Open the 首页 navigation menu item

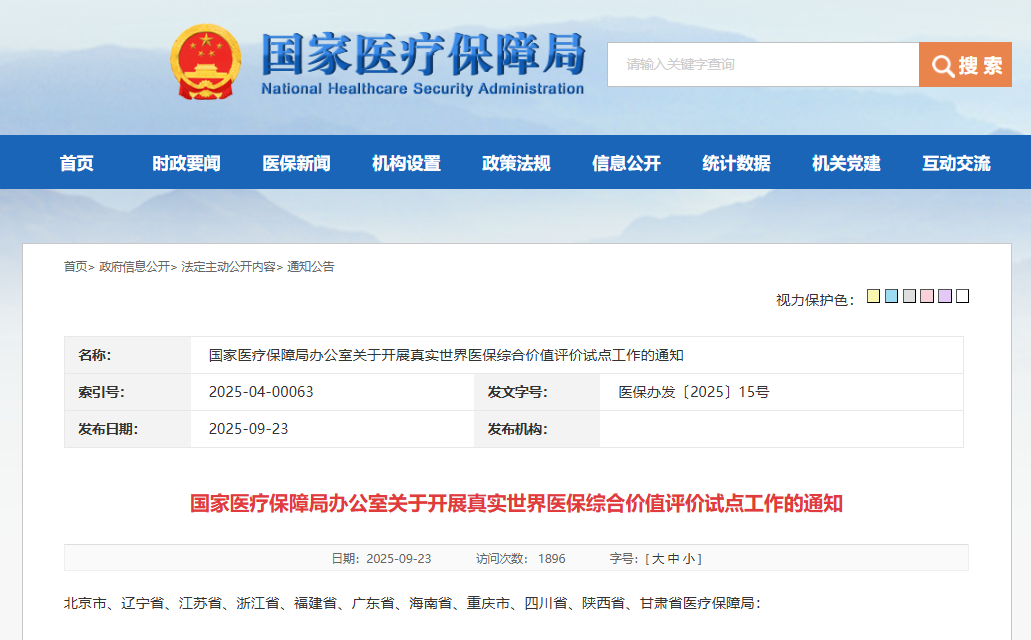coord(77,163)
